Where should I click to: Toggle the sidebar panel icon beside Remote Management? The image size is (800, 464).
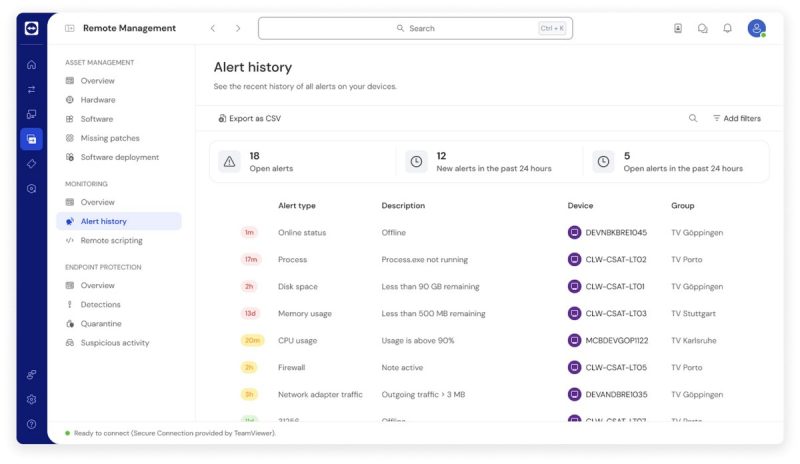pos(70,28)
